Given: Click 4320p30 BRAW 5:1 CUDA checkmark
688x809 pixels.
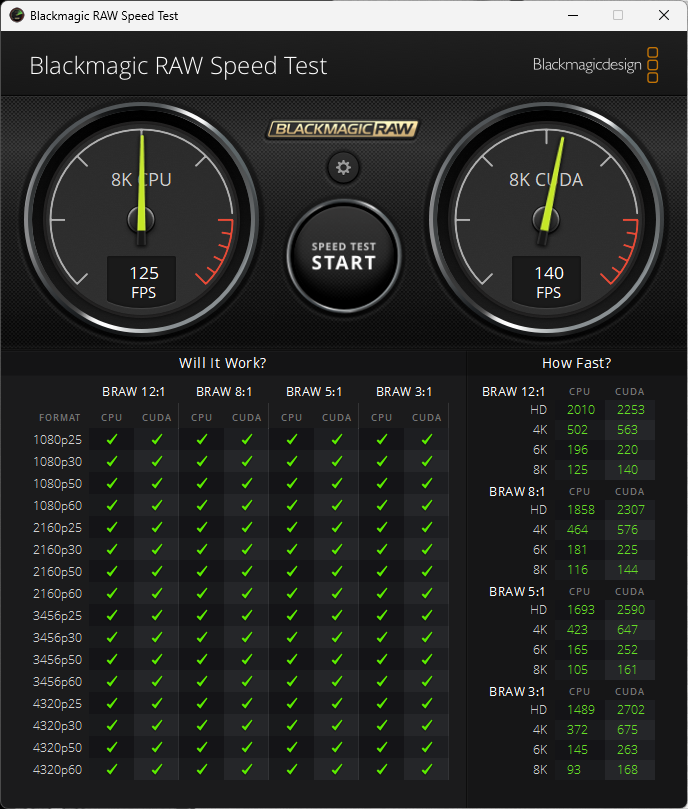Looking at the screenshot, I should (337, 725).
